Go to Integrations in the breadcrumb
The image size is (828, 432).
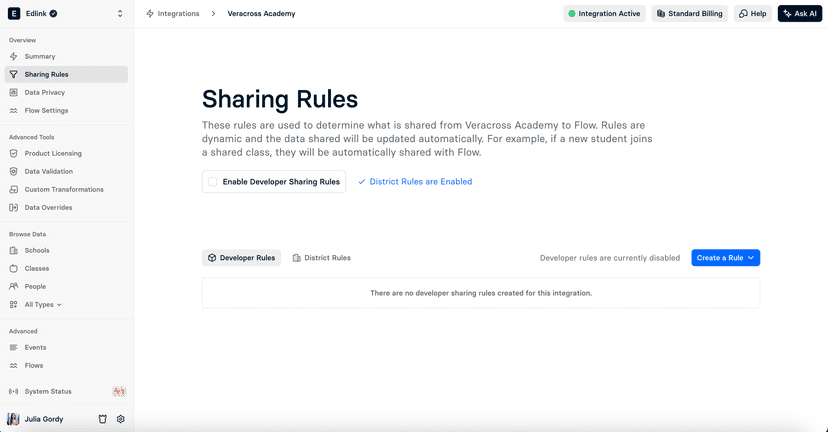tap(176, 14)
